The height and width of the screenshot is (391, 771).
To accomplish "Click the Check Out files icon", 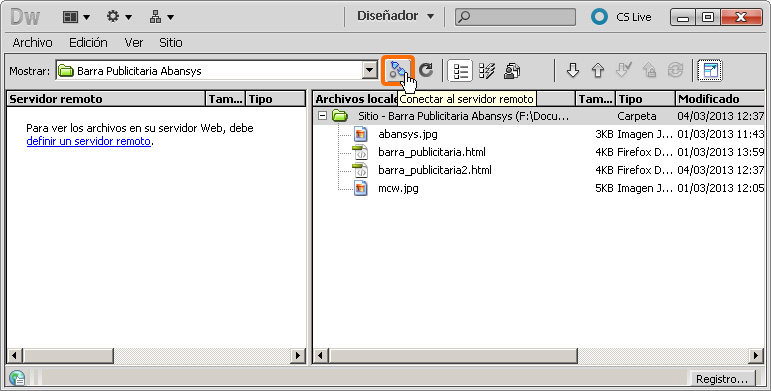I will pos(623,71).
